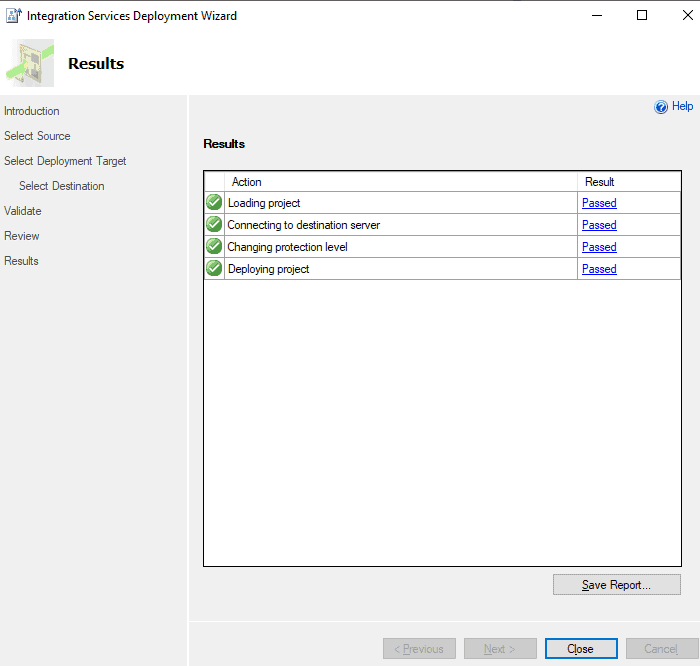Open Passed link for Connecting to destination server

(599, 225)
